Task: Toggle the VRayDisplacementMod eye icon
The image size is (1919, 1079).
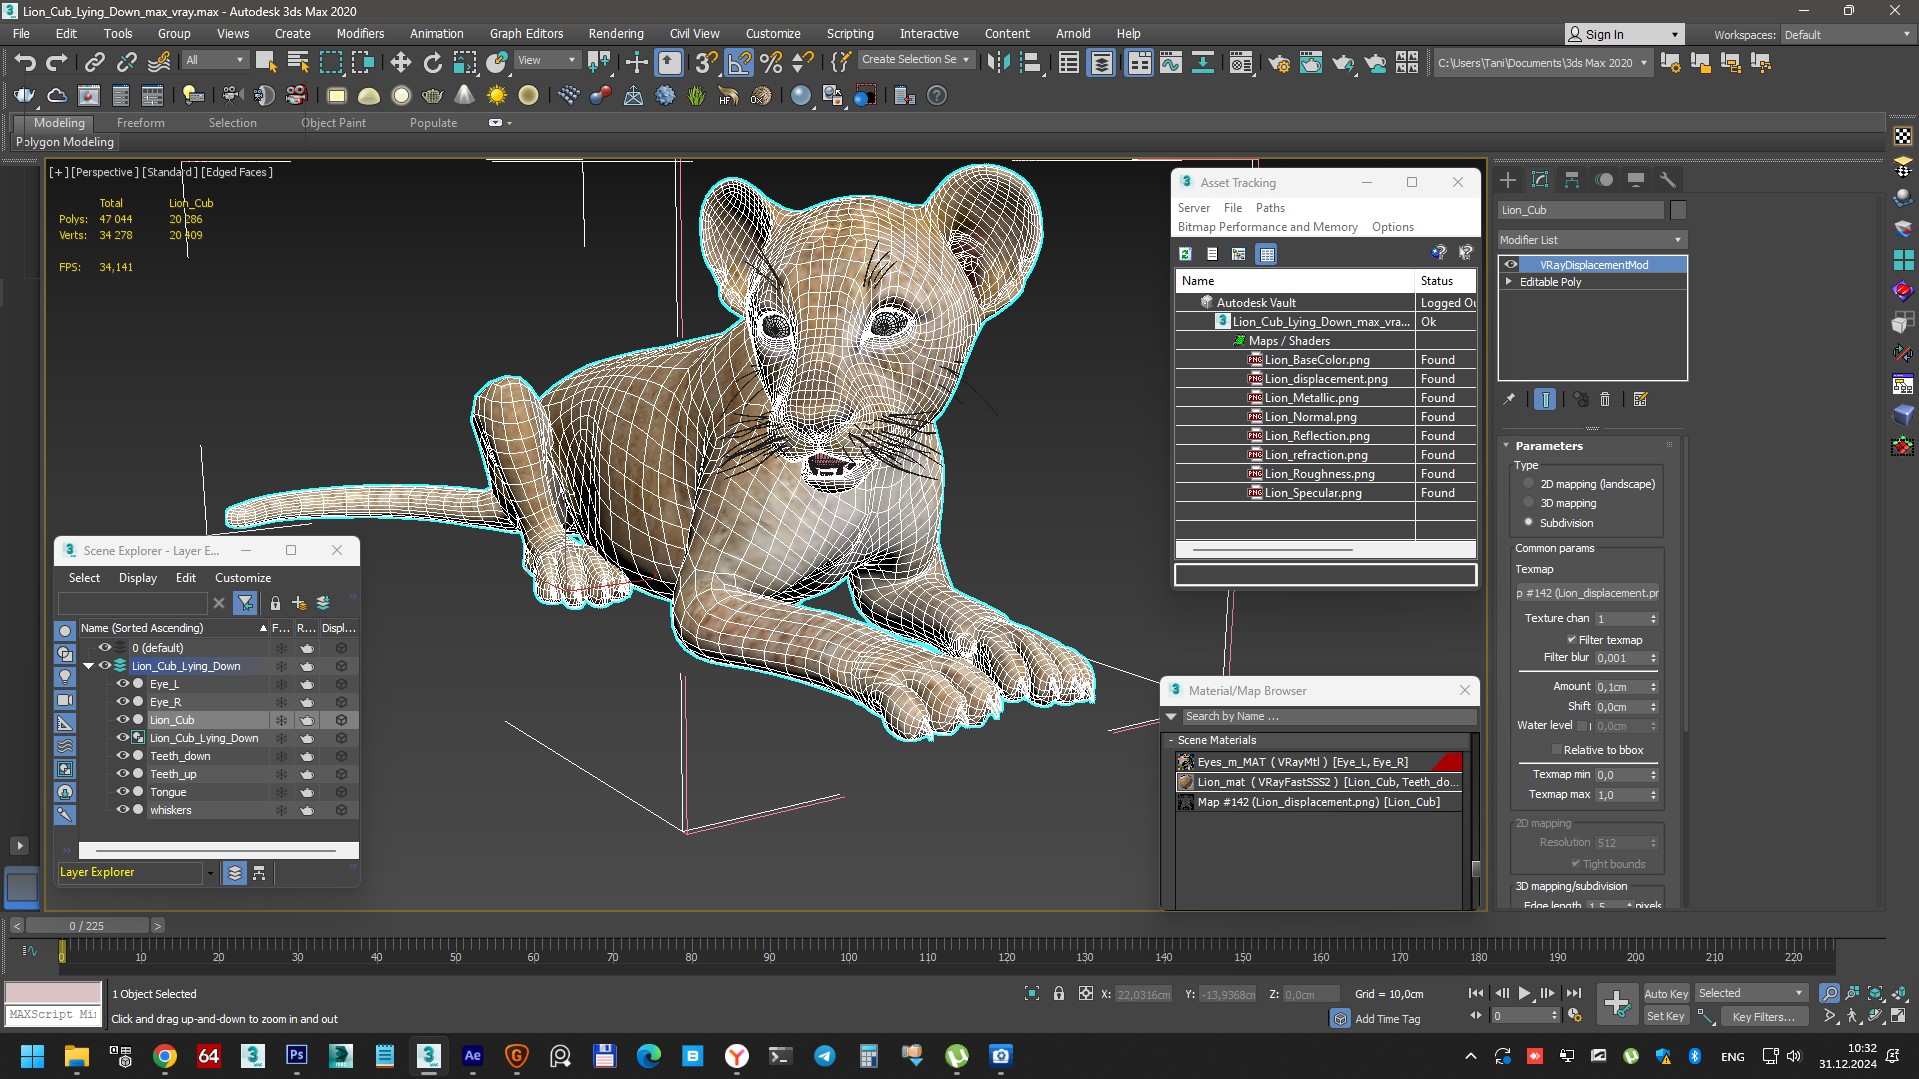Action: pos(1511,265)
